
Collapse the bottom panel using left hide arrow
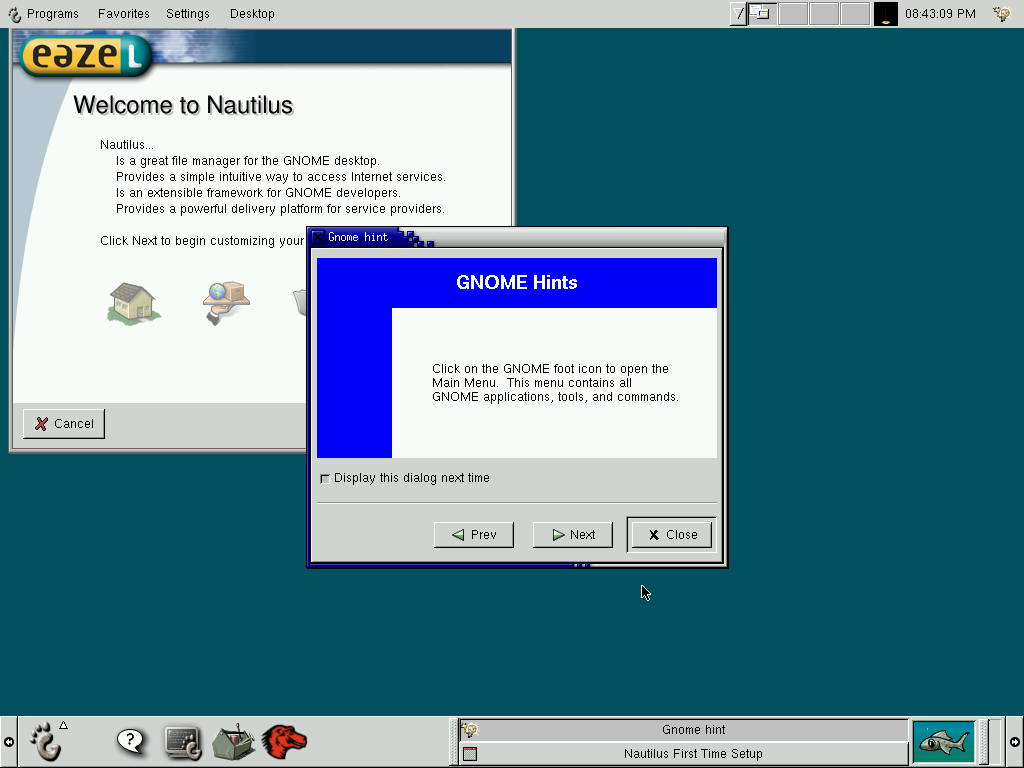tap(8, 742)
